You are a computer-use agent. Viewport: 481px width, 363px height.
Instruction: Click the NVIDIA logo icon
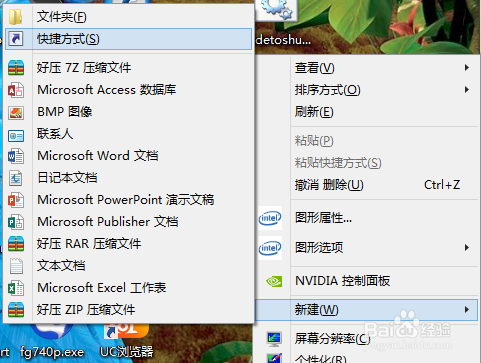(x=274, y=281)
